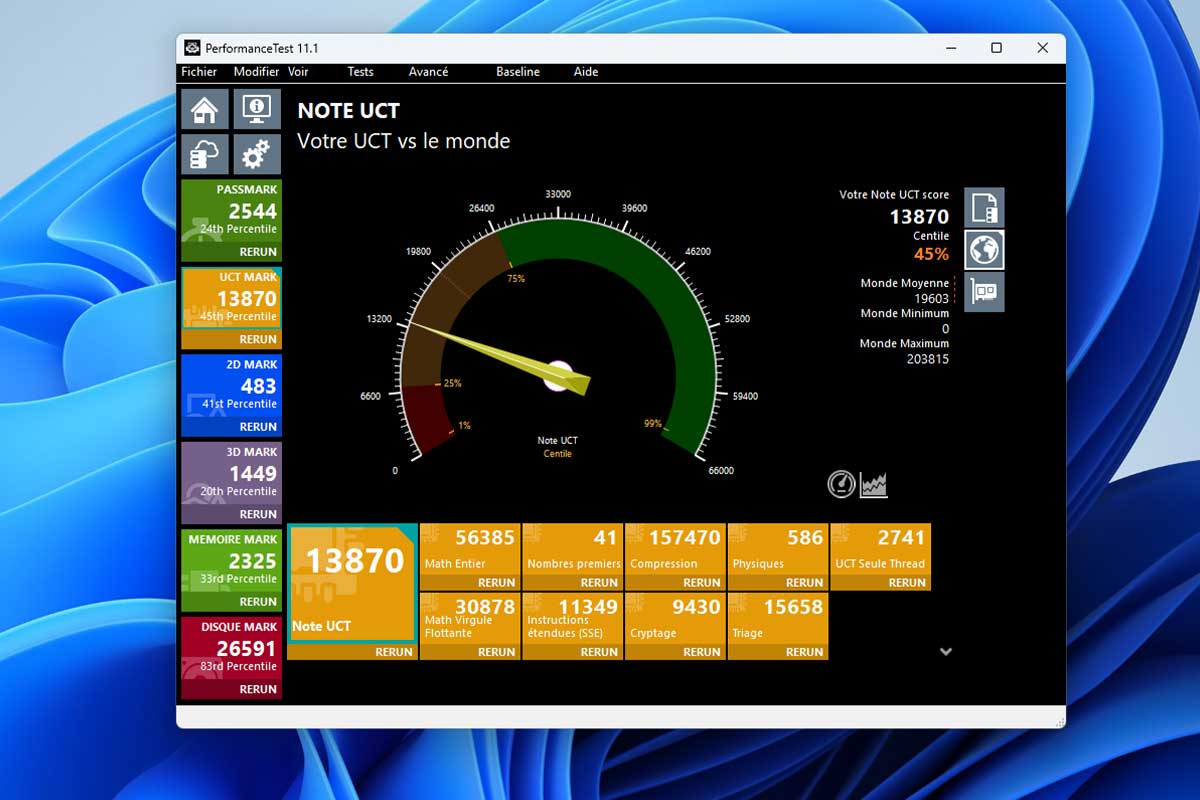Rerun the Compression test
The image size is (1200, 800).
702,583
